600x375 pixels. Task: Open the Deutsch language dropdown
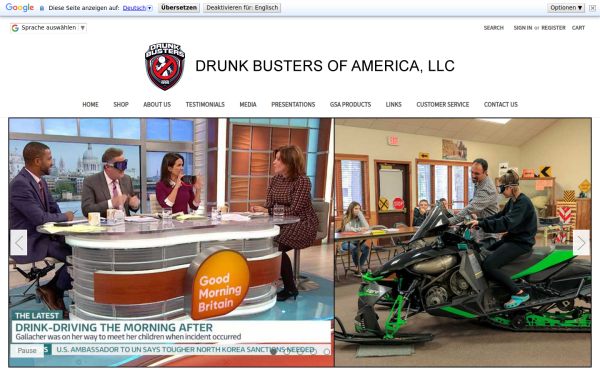coord(137,8)
